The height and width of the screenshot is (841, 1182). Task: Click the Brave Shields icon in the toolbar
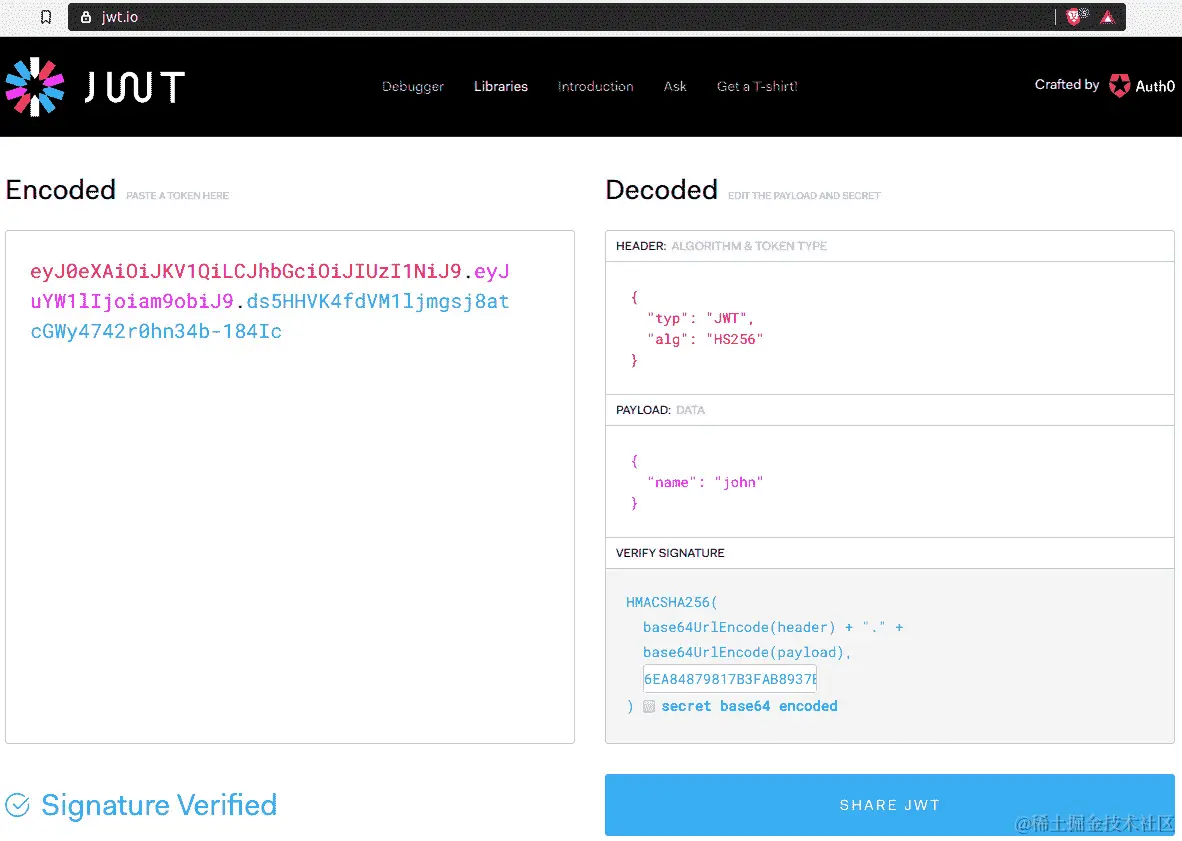pos(1075,16)
